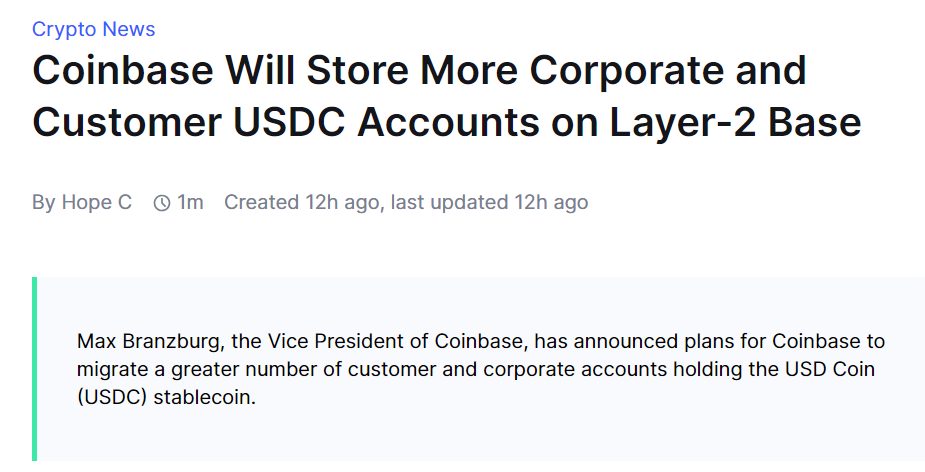Screen dimensions: 925x472
Task: Open the Crypto News category link
Action: click(x=93, y=29)
